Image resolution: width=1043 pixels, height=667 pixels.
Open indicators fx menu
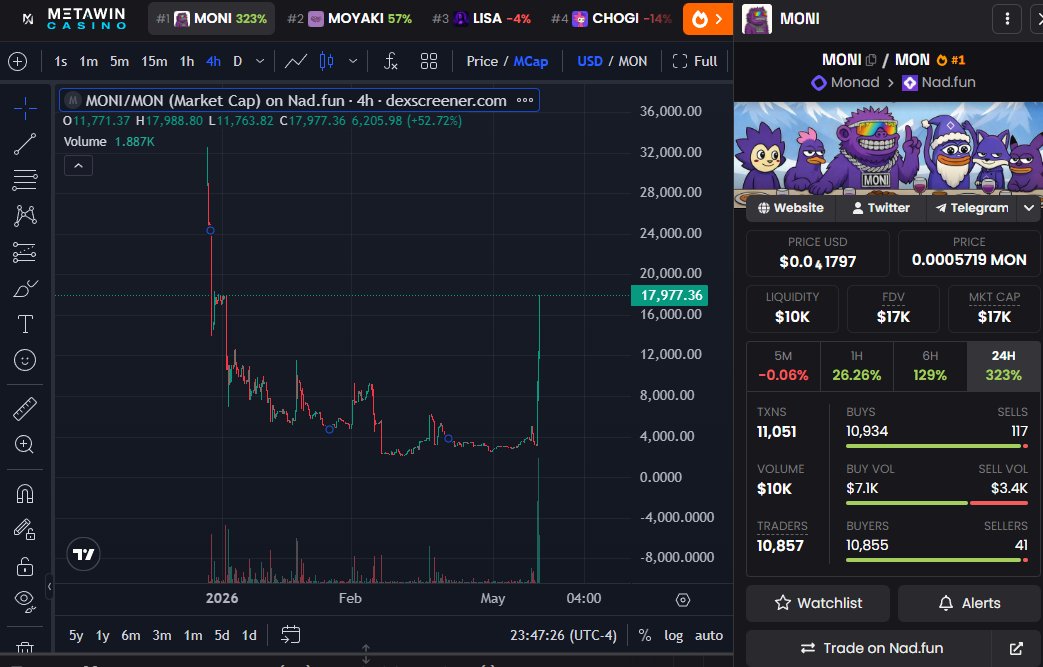[x=390, y=61]
